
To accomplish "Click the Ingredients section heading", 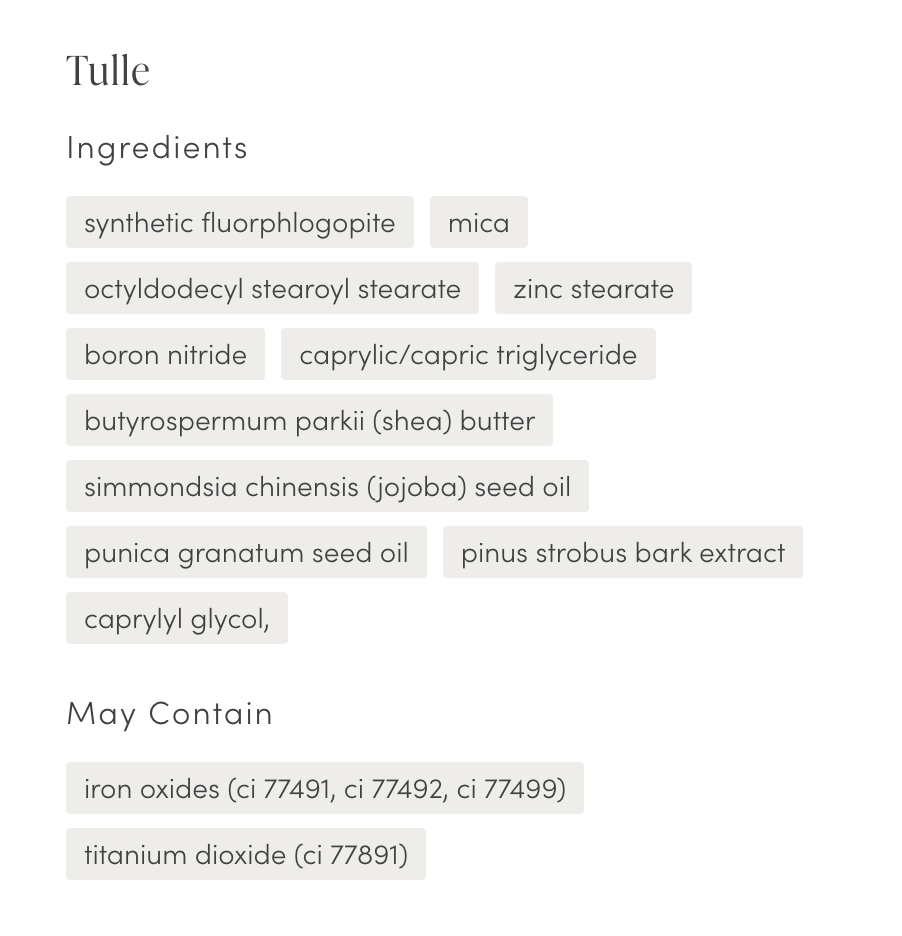I will [157, 147].
